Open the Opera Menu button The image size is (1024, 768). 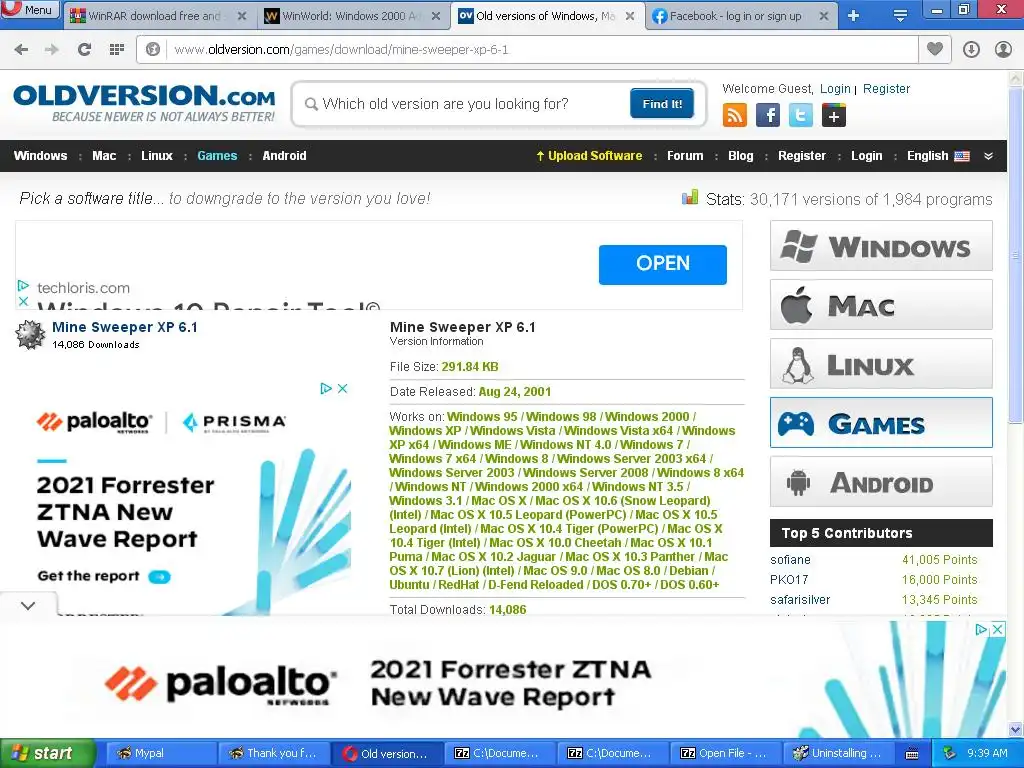(x=29, y=10)
